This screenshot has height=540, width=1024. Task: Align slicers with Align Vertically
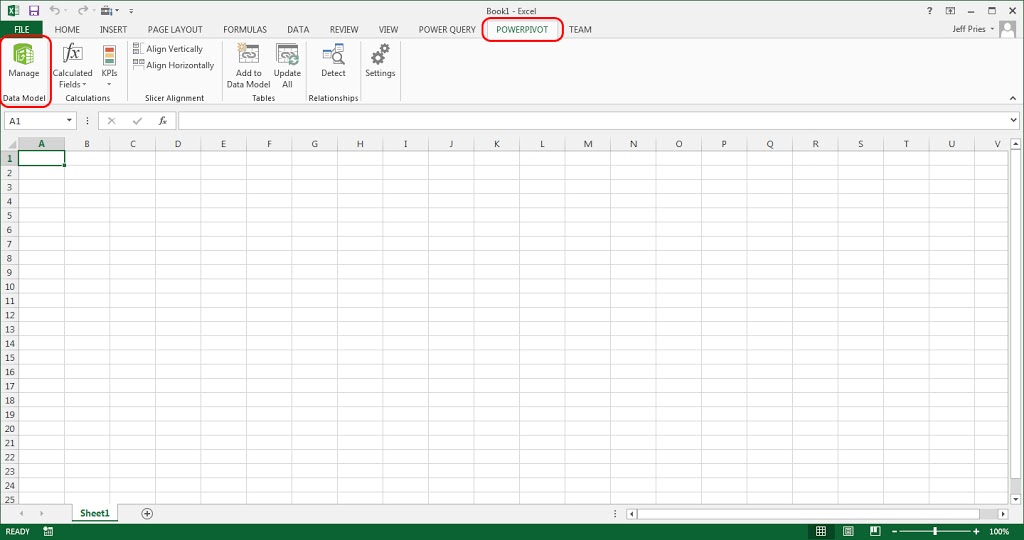[168, 49]
